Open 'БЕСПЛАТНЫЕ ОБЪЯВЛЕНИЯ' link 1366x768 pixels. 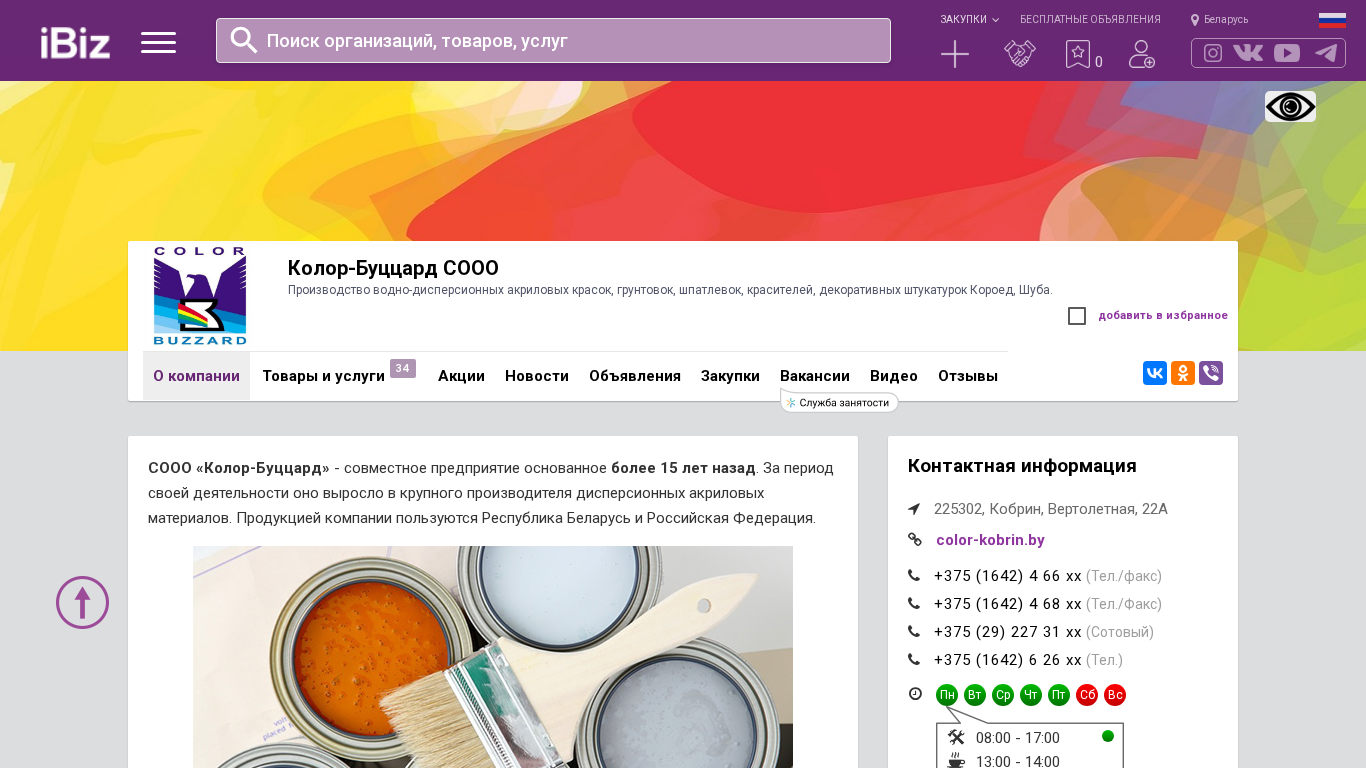click(x=1090, y=19)
